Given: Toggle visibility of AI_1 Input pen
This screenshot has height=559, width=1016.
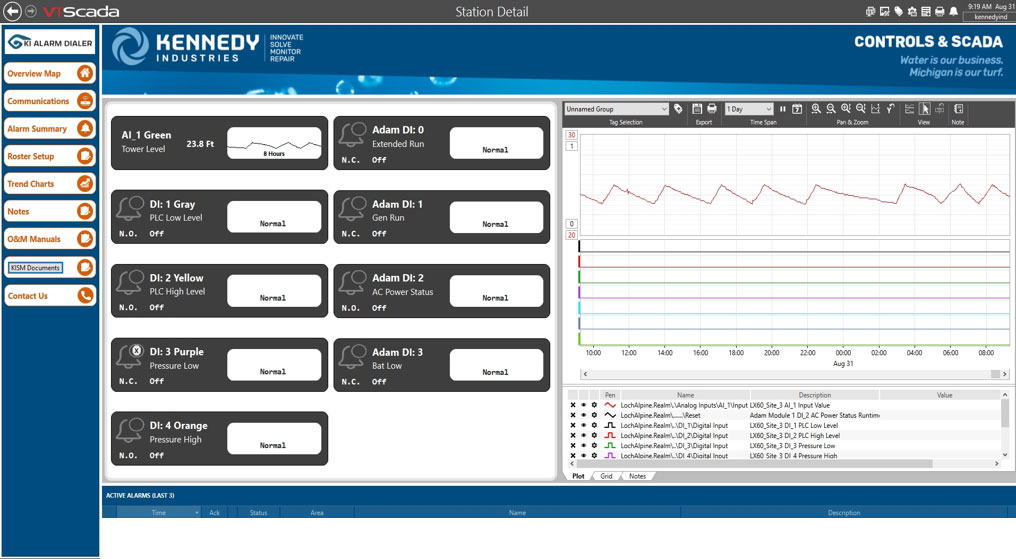Looking at the screenshot, I should coord(583,405).
